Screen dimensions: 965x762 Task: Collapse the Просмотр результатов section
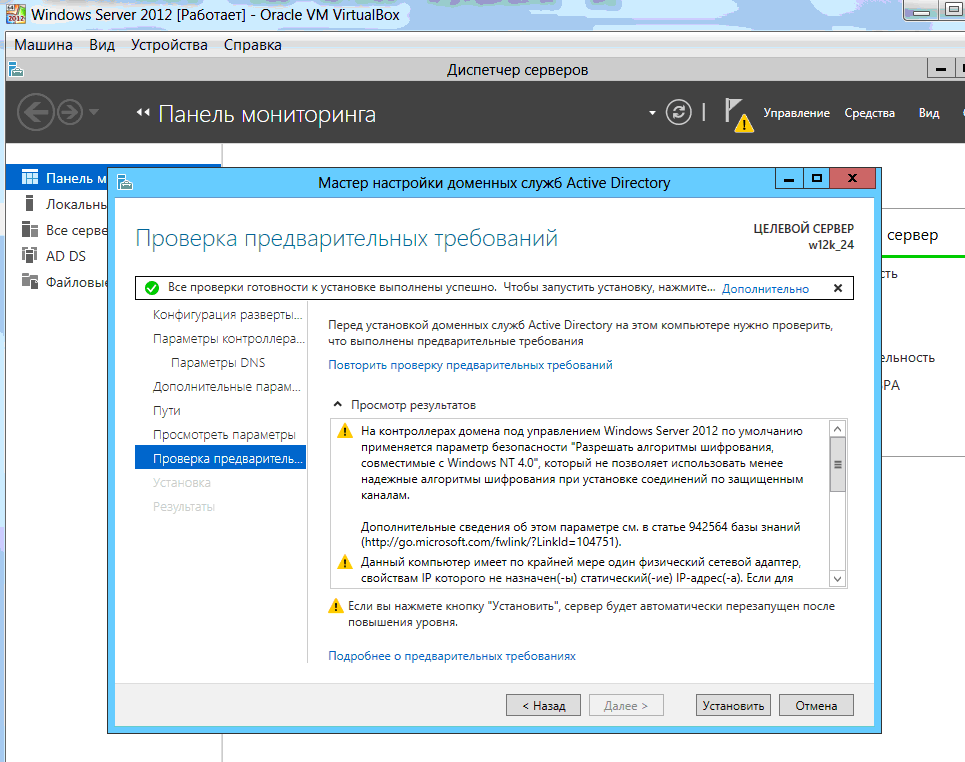(x=337, y=404)
